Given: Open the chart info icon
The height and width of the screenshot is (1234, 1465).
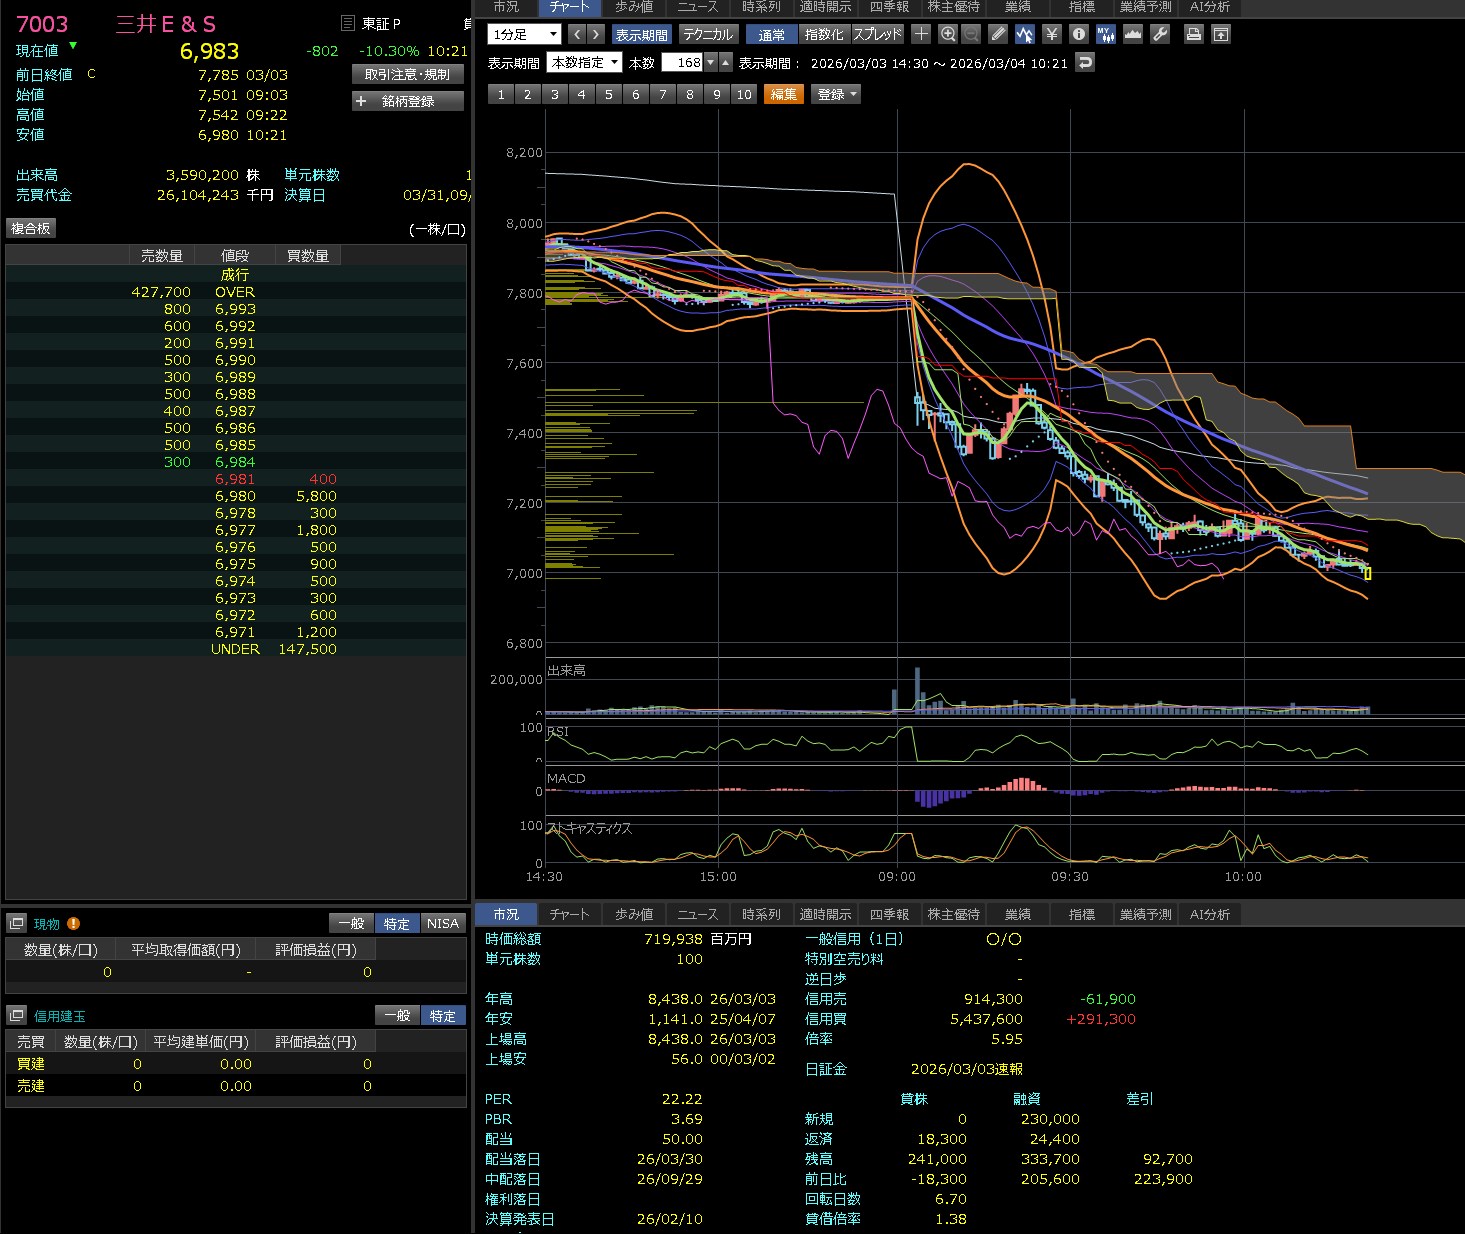Looking at the screenshot, I should (x=1078, y=34).
